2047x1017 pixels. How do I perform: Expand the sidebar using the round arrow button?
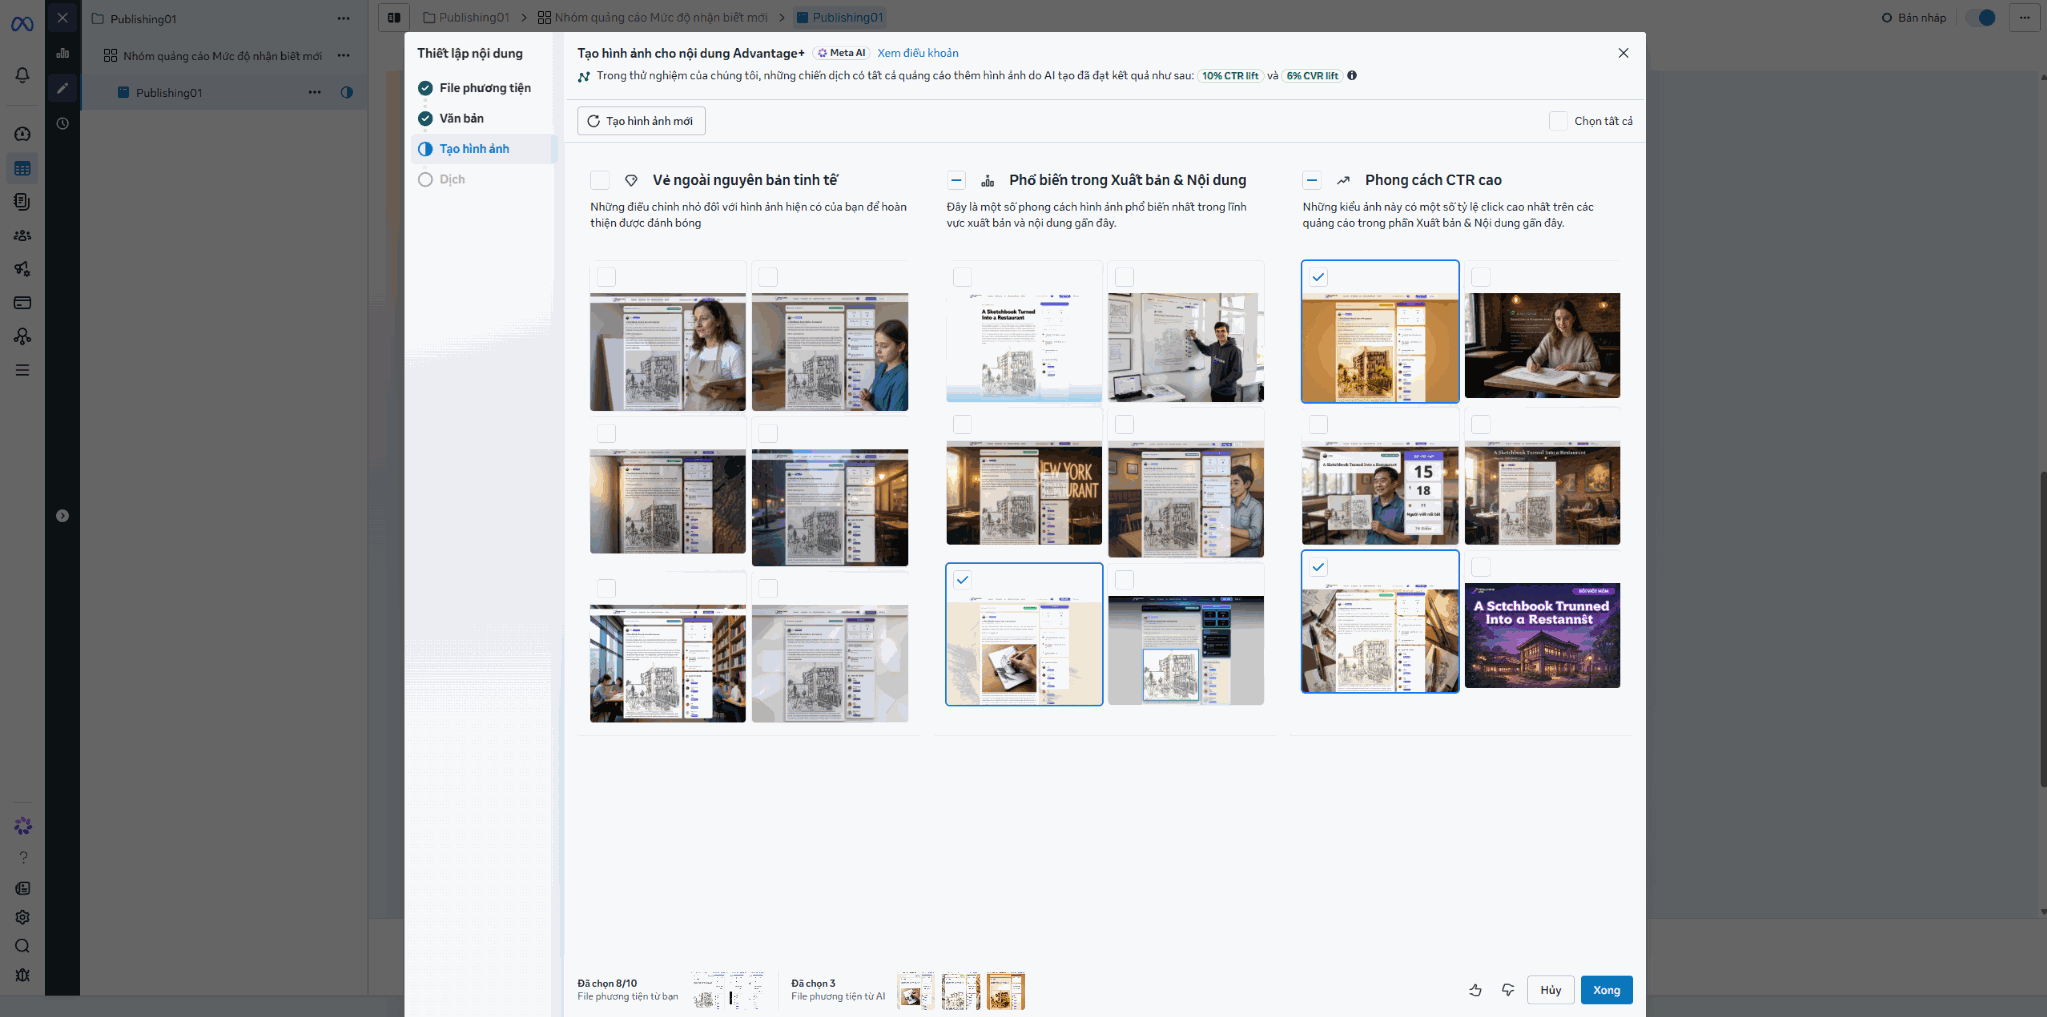[62, 516]
